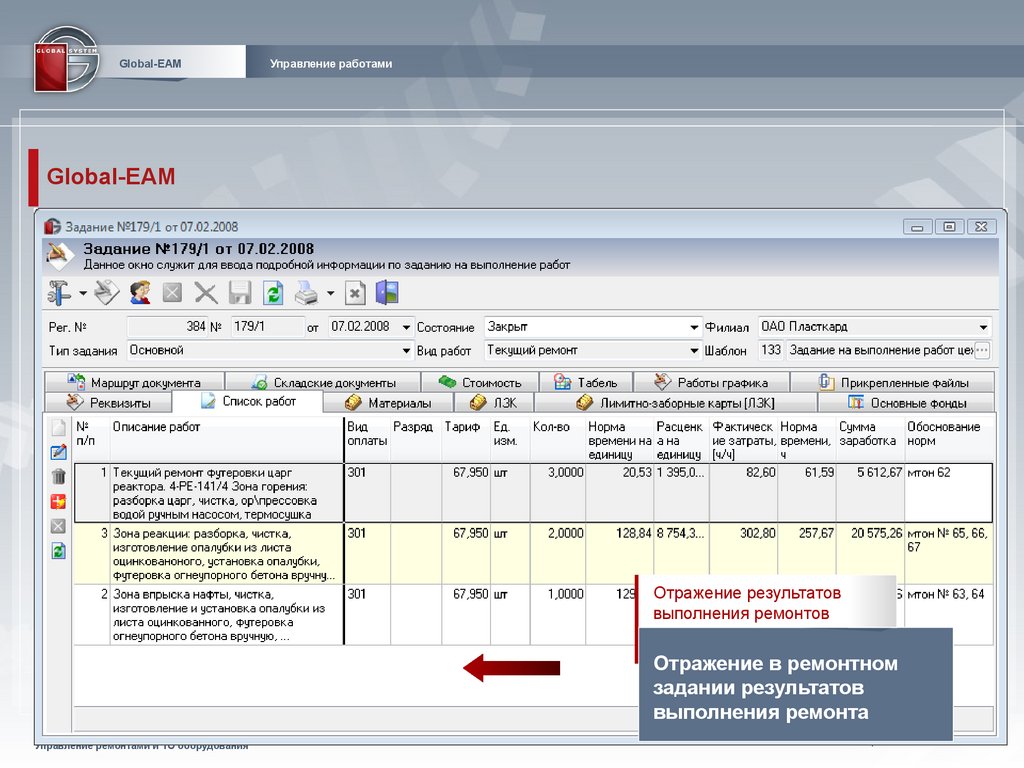Open the Табель tab
This screenshot has height=768, width=1024.
[594, 382]
